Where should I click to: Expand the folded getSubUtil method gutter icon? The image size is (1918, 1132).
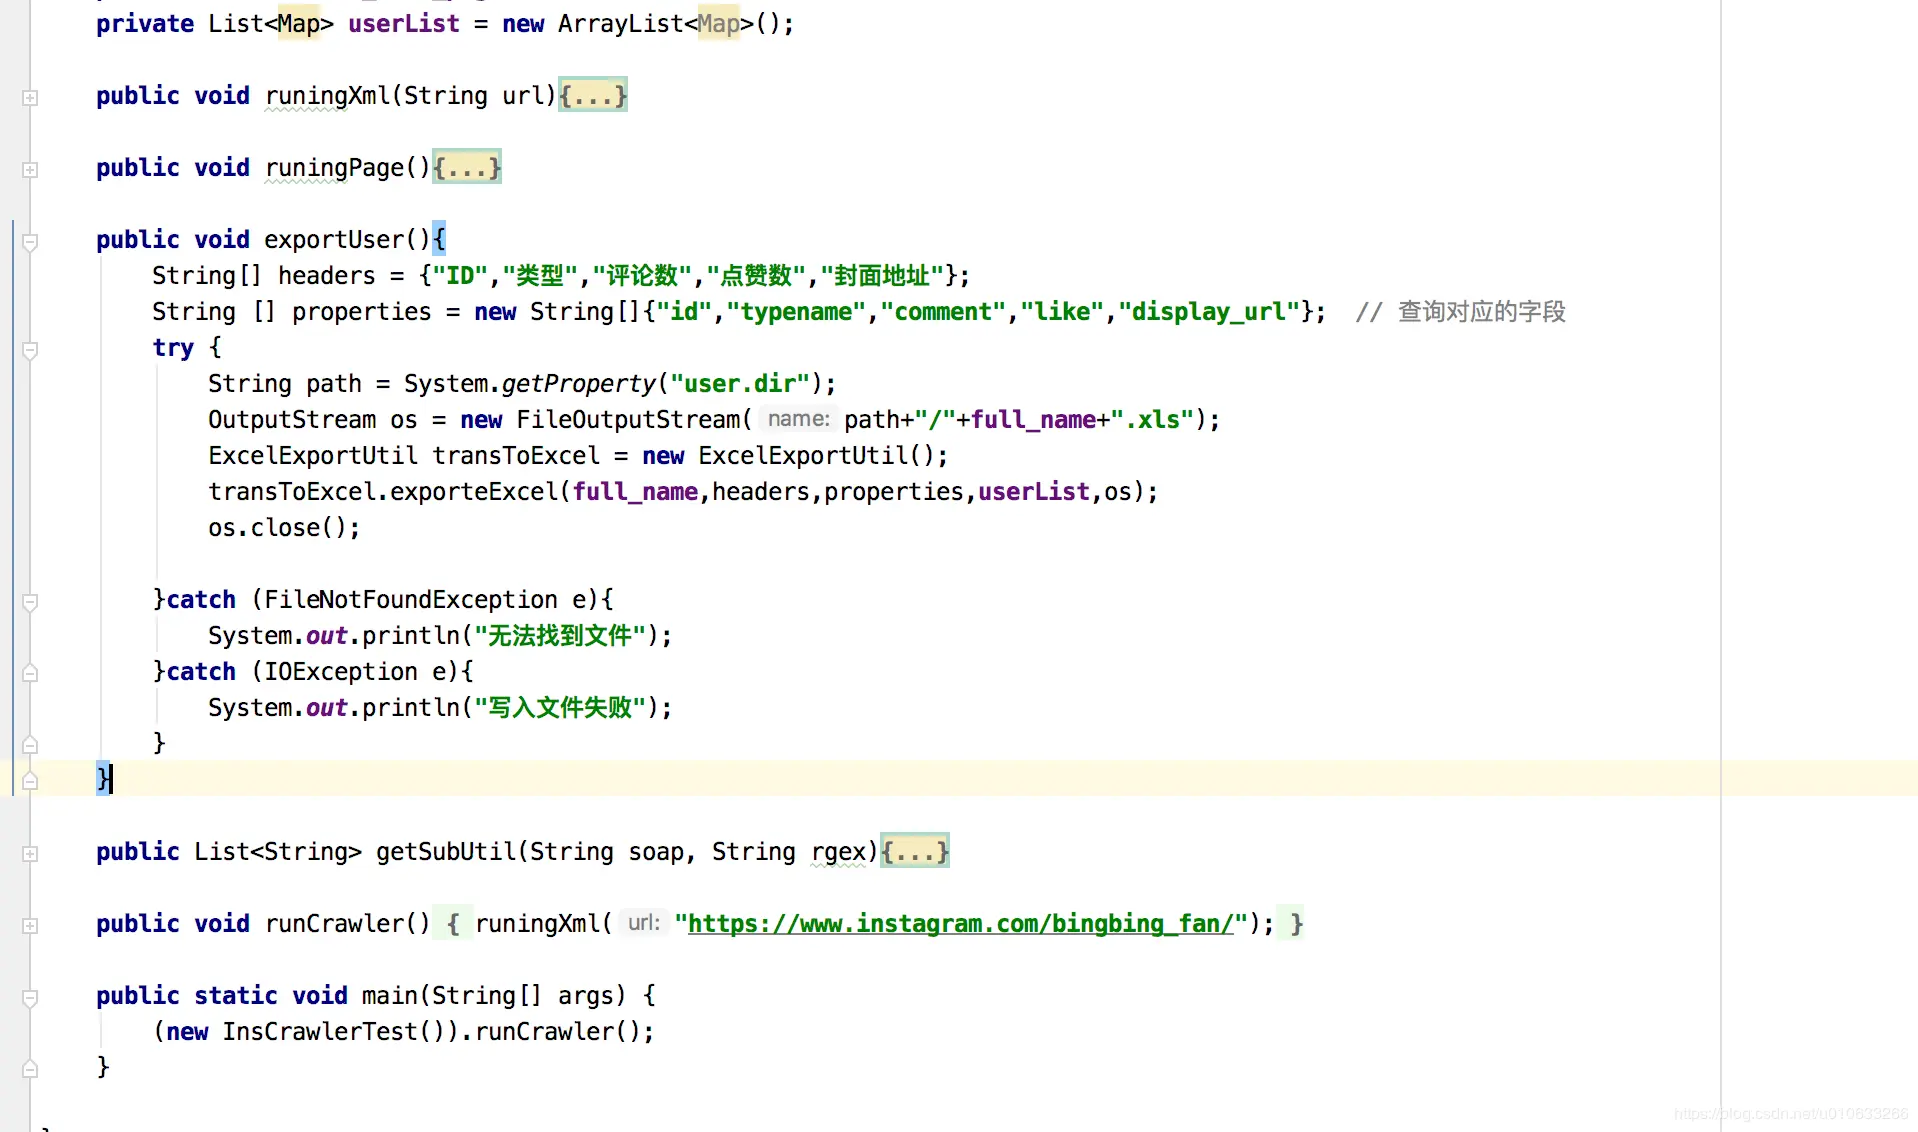(x=30, y=854)
